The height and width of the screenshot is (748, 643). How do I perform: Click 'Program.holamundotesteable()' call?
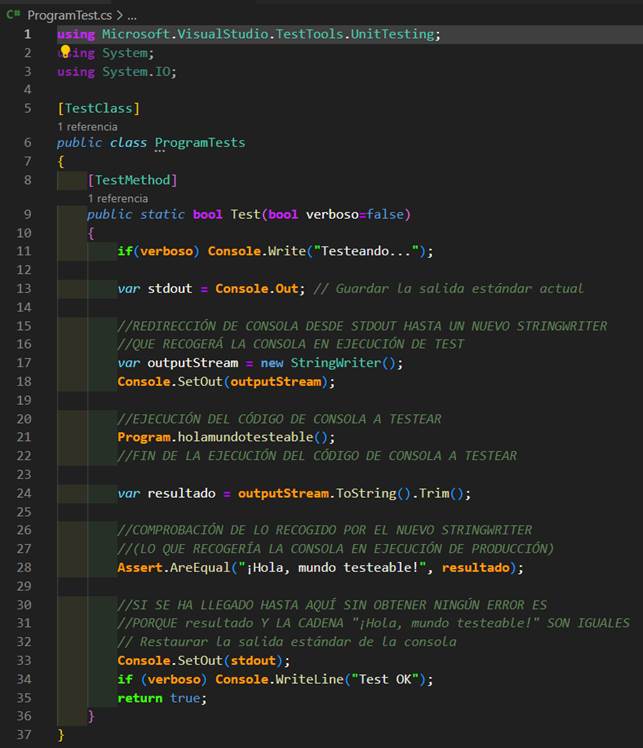click(223, 437)
